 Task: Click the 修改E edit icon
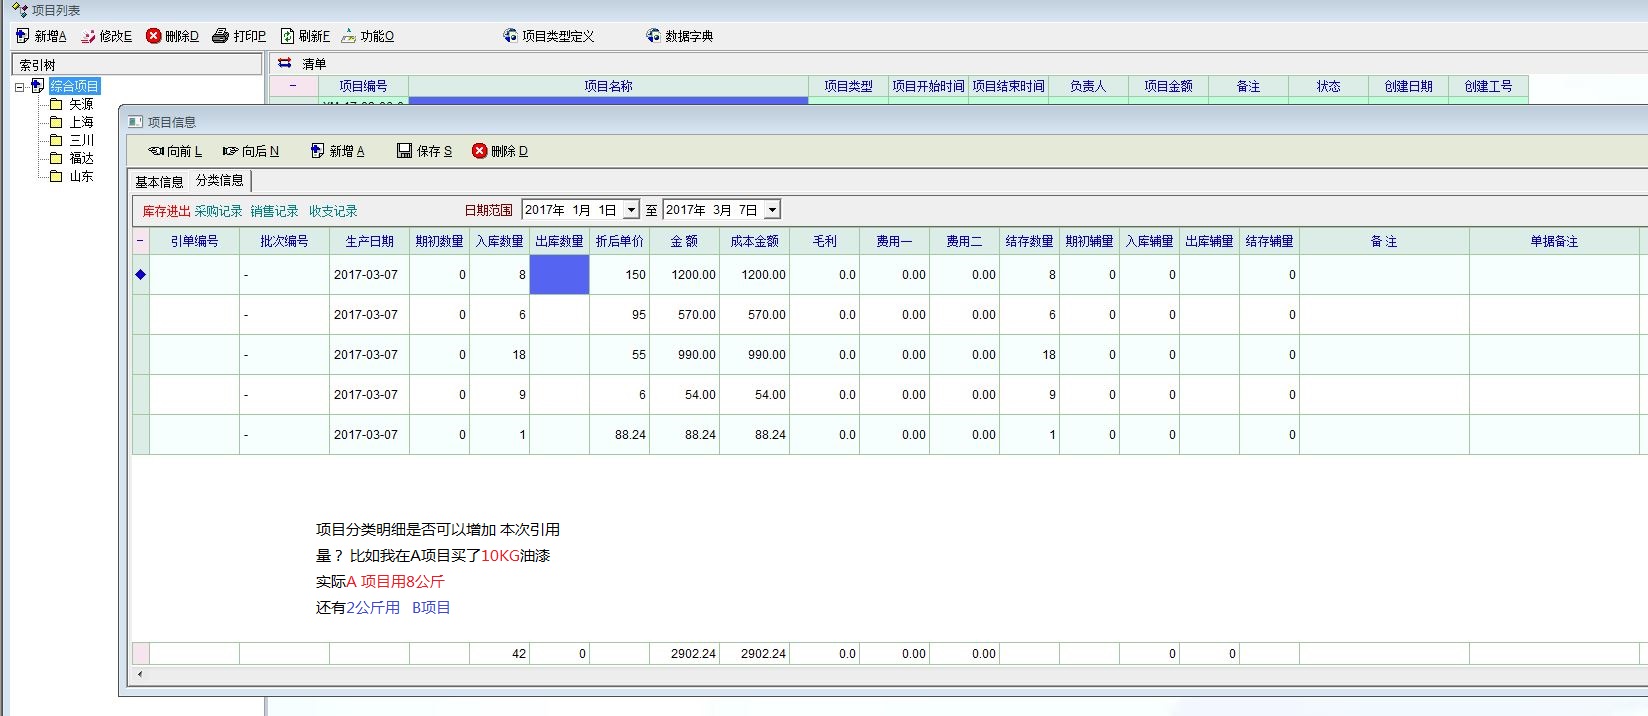pyautogui.click(x=89, y=36)
